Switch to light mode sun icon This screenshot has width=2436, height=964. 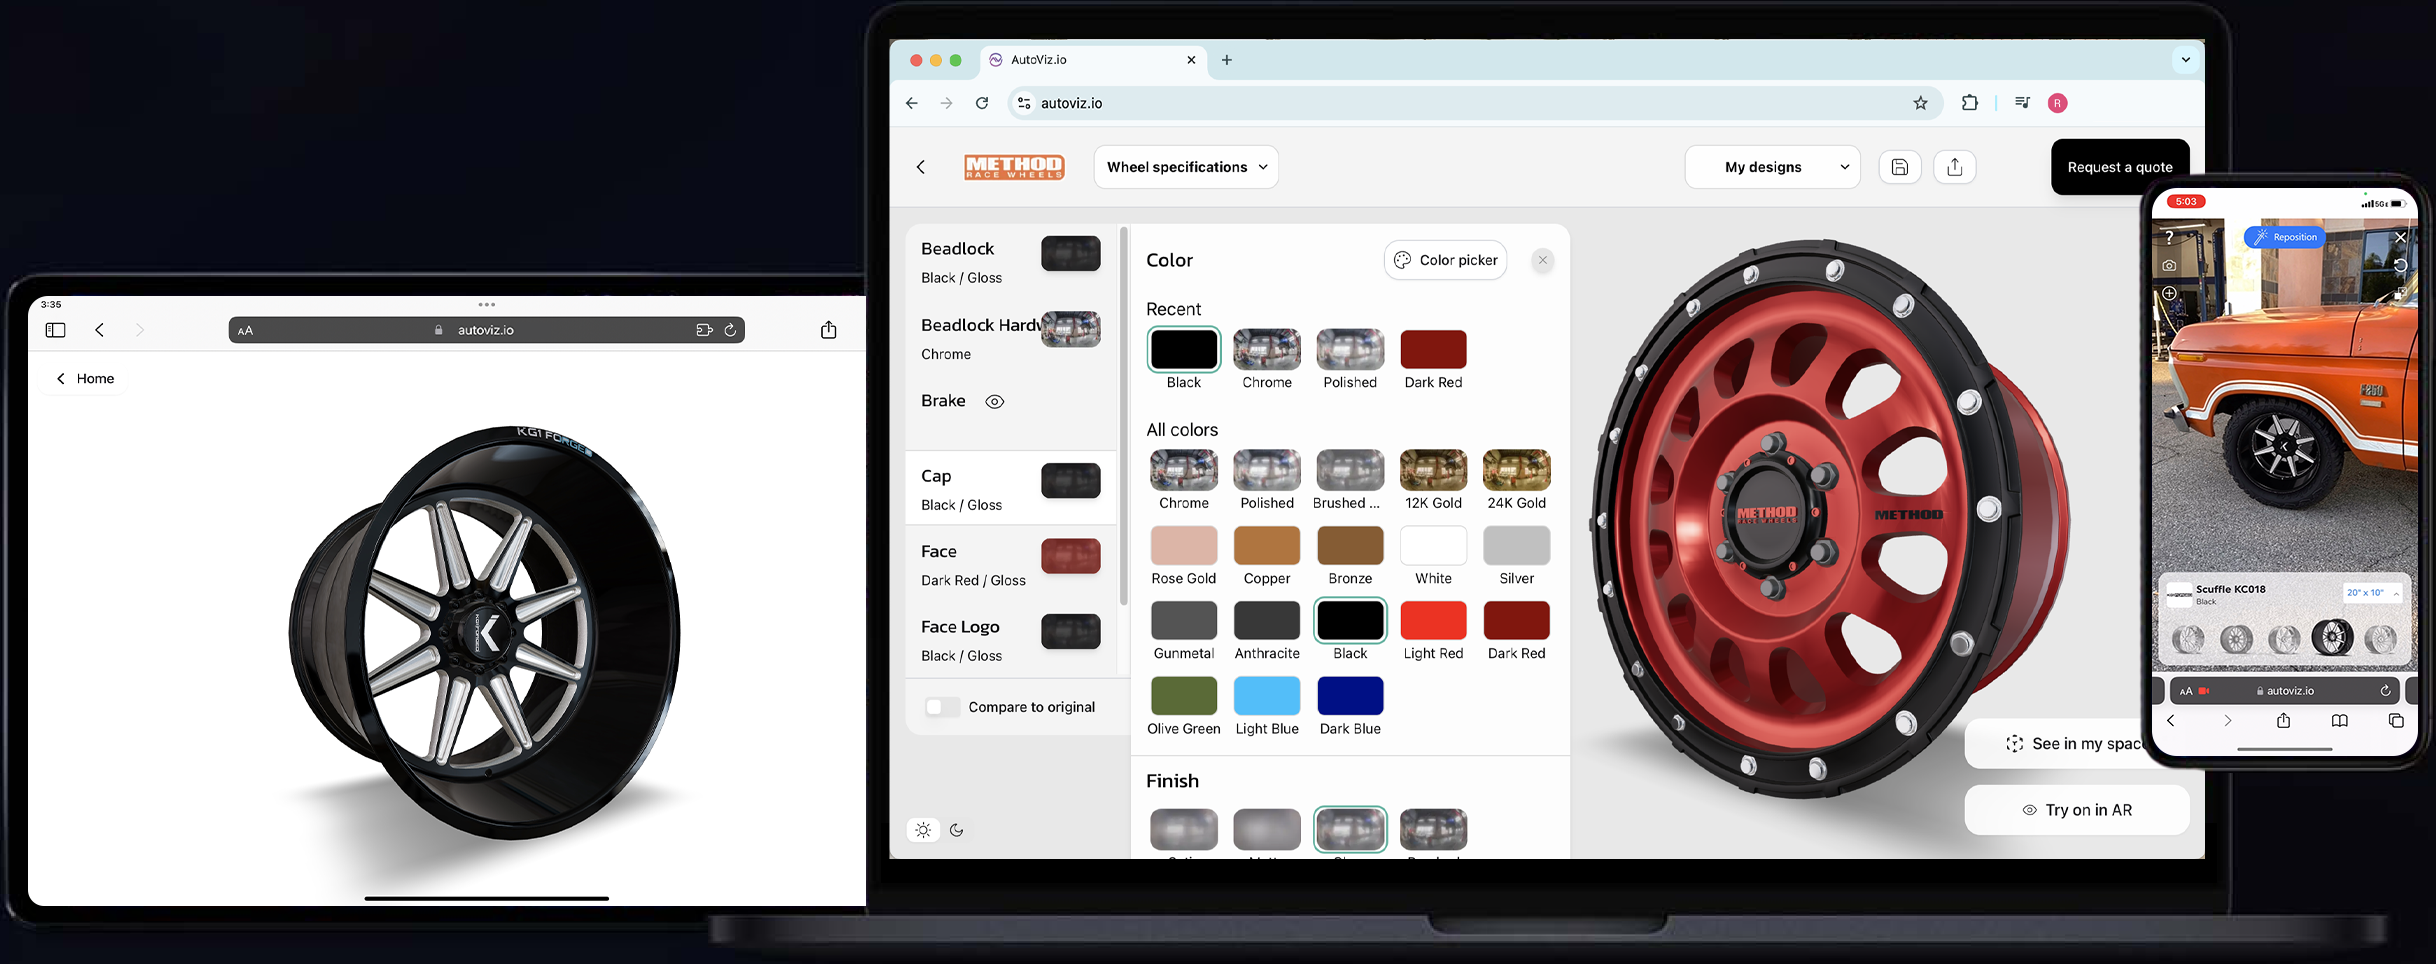point(923,830)
